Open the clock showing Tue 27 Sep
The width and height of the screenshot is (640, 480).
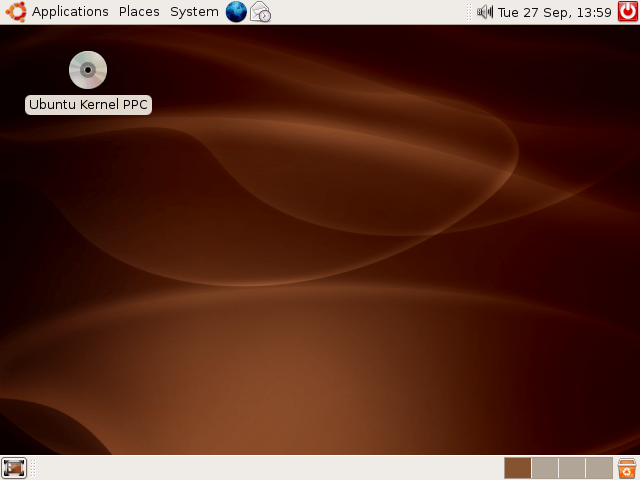(x=555, y=12)
